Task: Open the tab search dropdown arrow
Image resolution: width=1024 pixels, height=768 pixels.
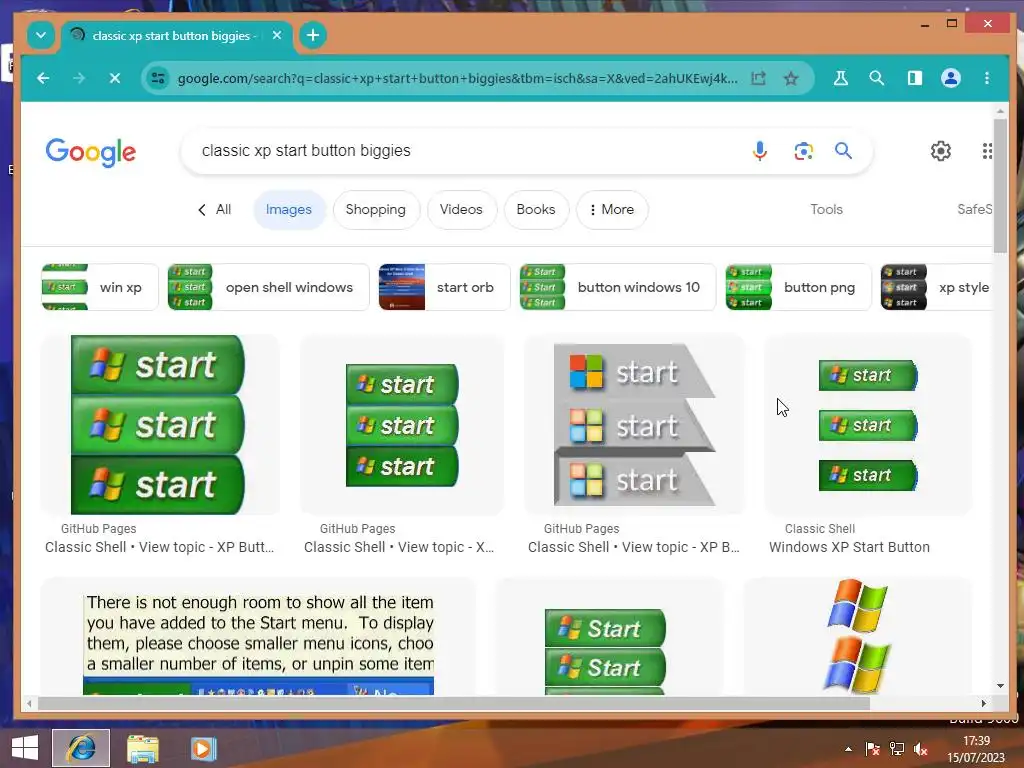Action: (40, 35)
